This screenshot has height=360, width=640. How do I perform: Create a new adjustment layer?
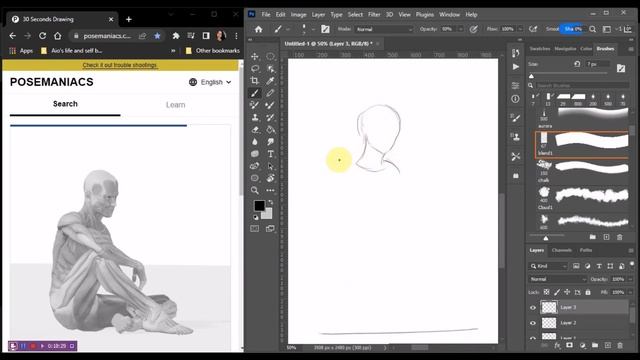582,345
